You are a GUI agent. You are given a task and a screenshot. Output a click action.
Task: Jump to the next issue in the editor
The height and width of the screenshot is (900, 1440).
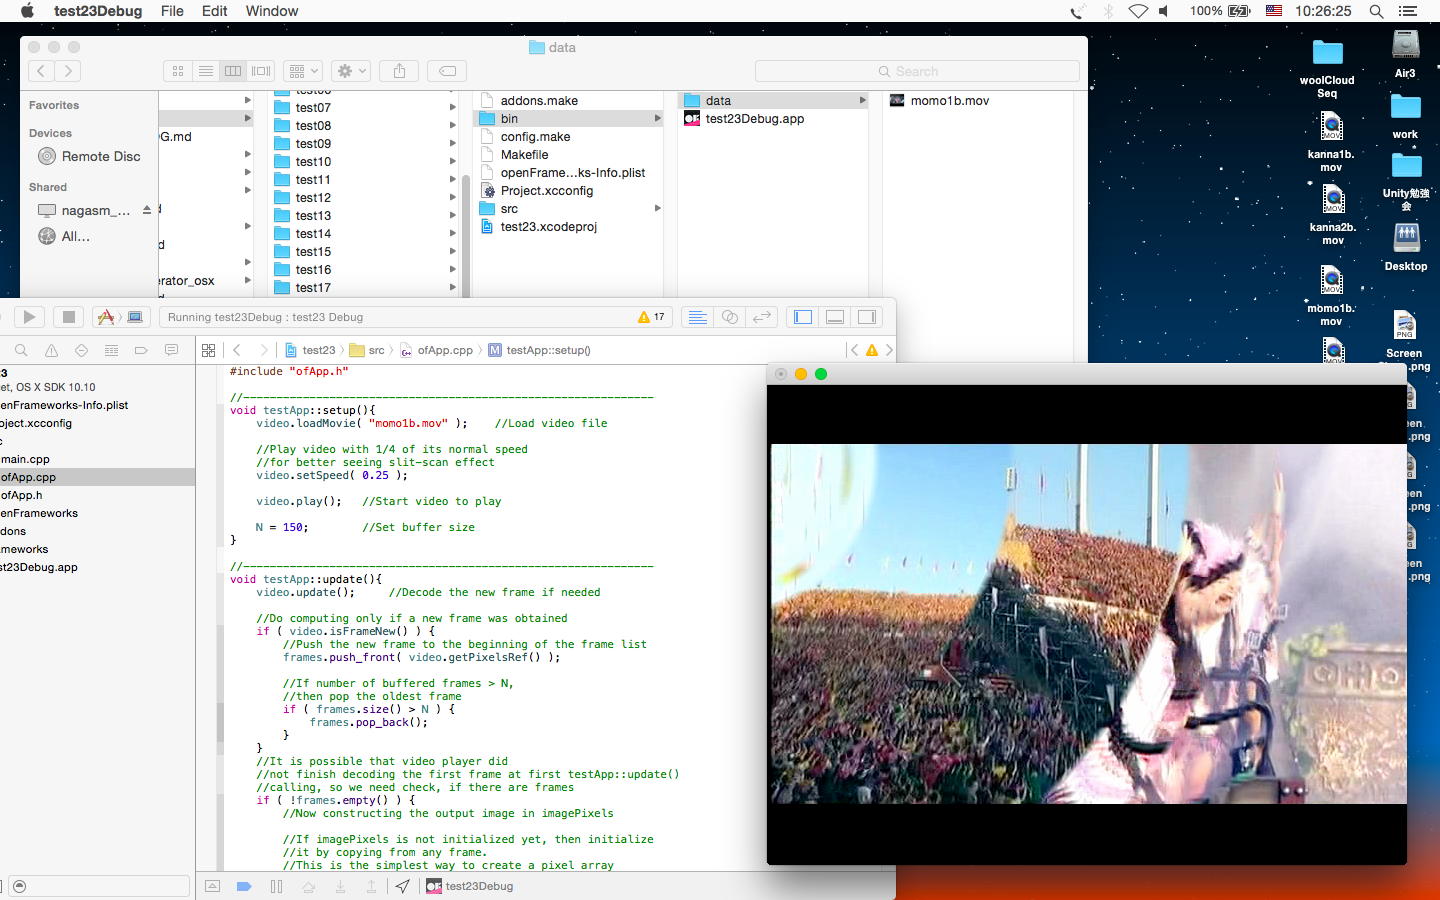[889, 350]
